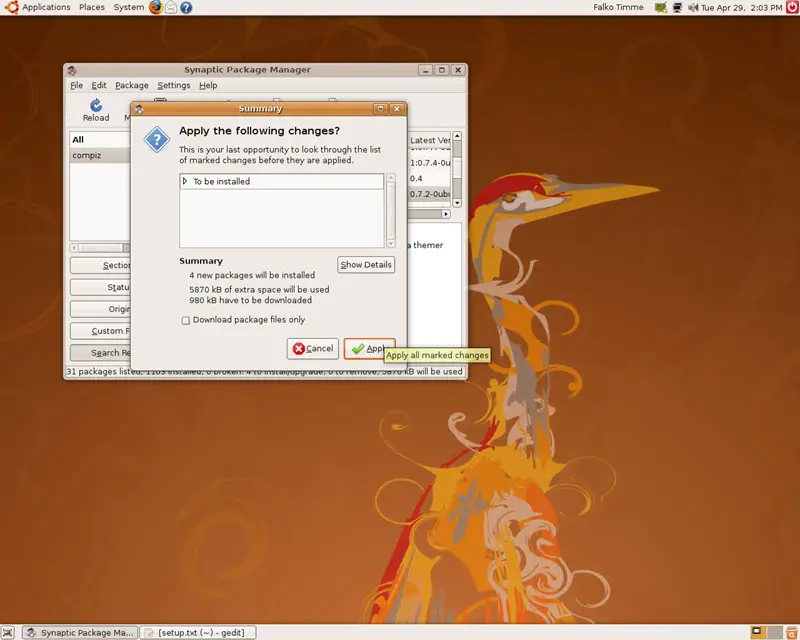This screenshot has height=640, width=800.
Task: Open the Package menu in Synaptic
Action: [132, 85]
